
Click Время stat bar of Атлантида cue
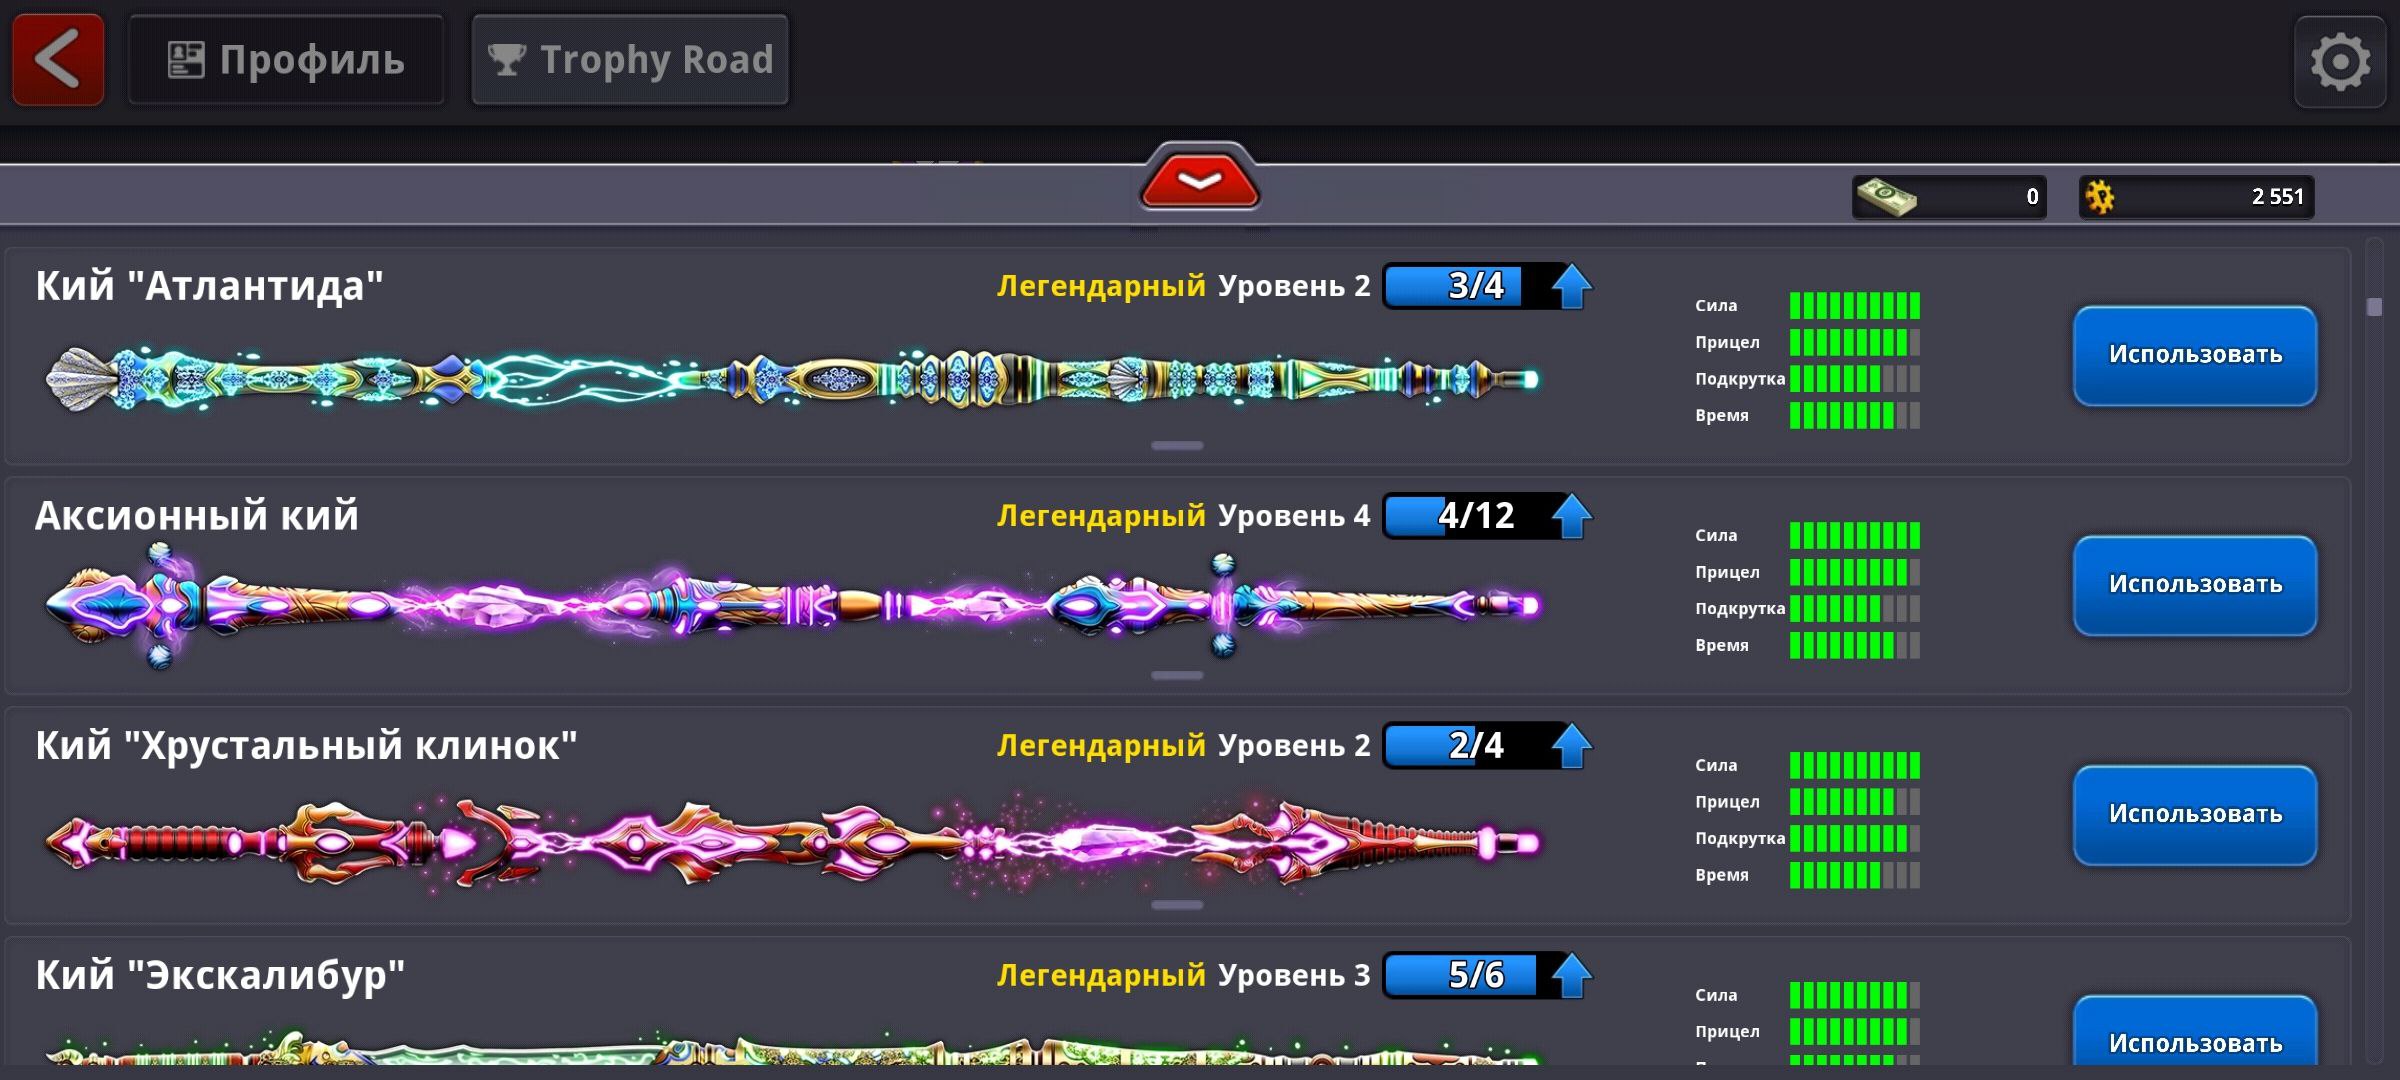coord(1855,416)
